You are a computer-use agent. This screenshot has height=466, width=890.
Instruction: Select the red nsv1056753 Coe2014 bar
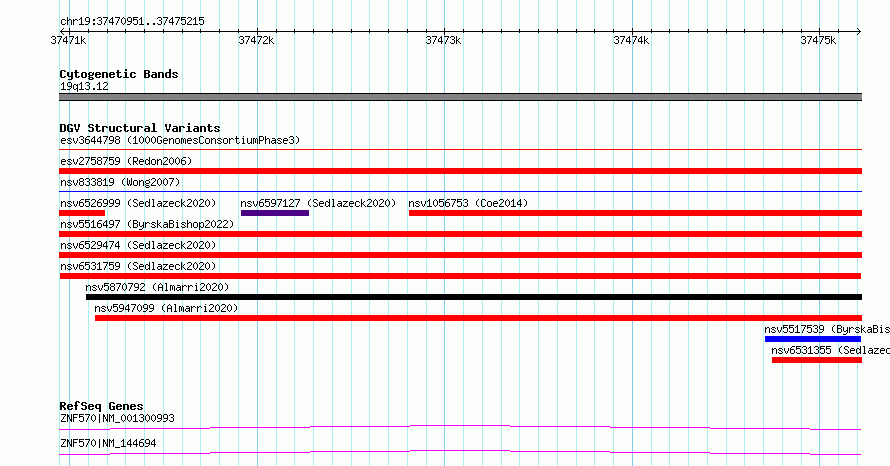(x=635, y=213)
